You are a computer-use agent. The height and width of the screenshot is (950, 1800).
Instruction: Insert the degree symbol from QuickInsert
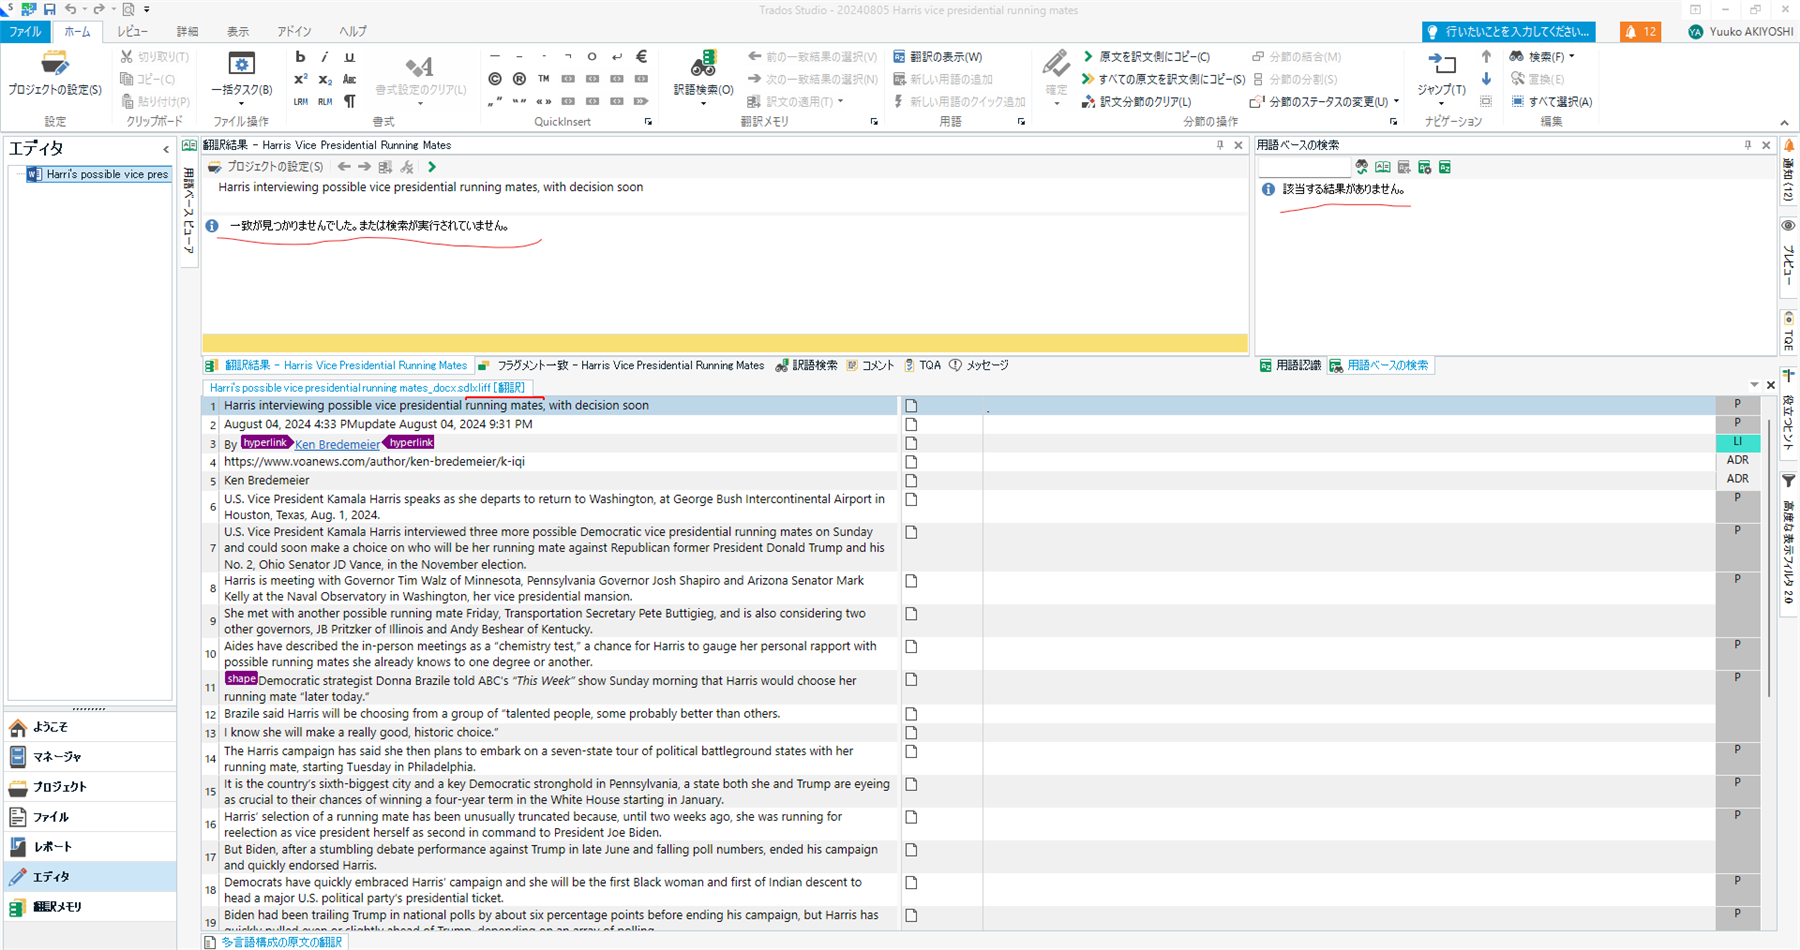coord(592,57)
